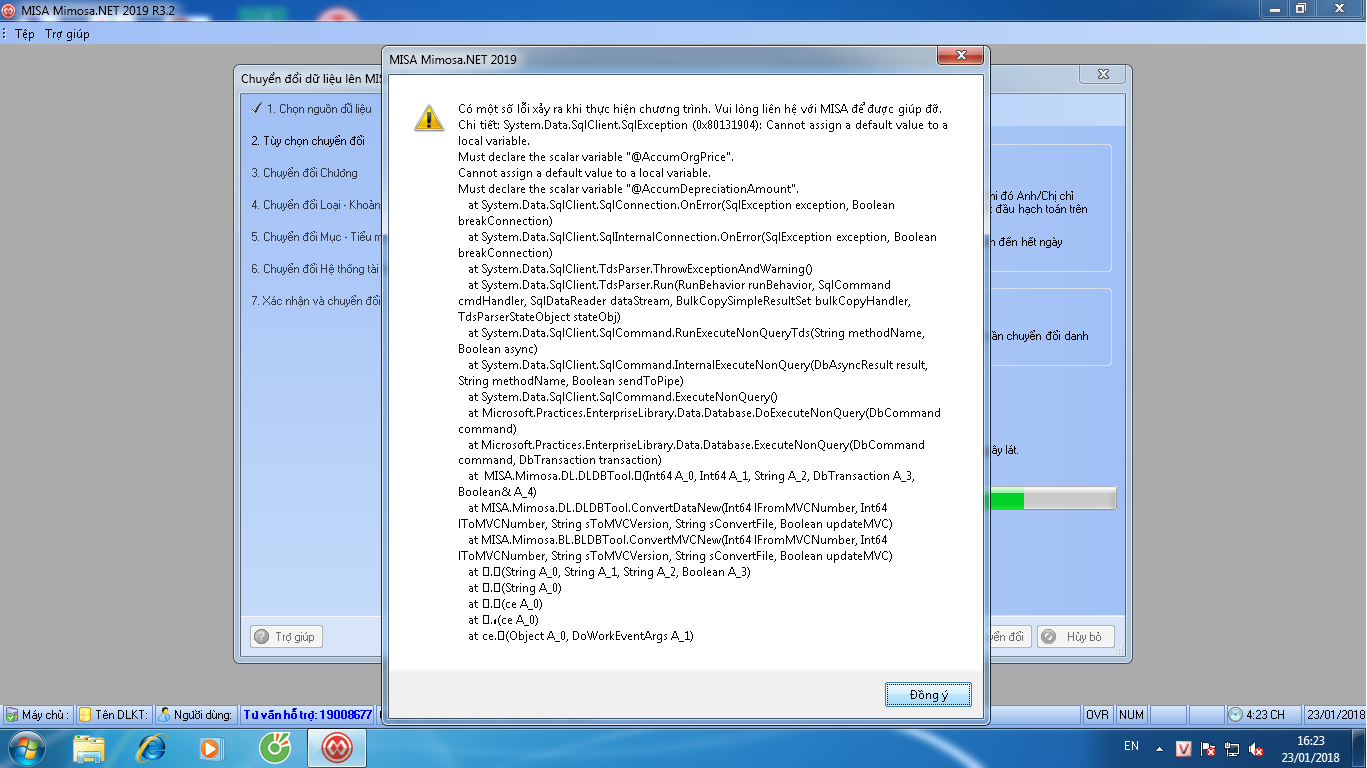The height and width of the screenshot is (768, 1367).
Task: Click the Người dùng user icon in status bar
Action: click(164, 715)
